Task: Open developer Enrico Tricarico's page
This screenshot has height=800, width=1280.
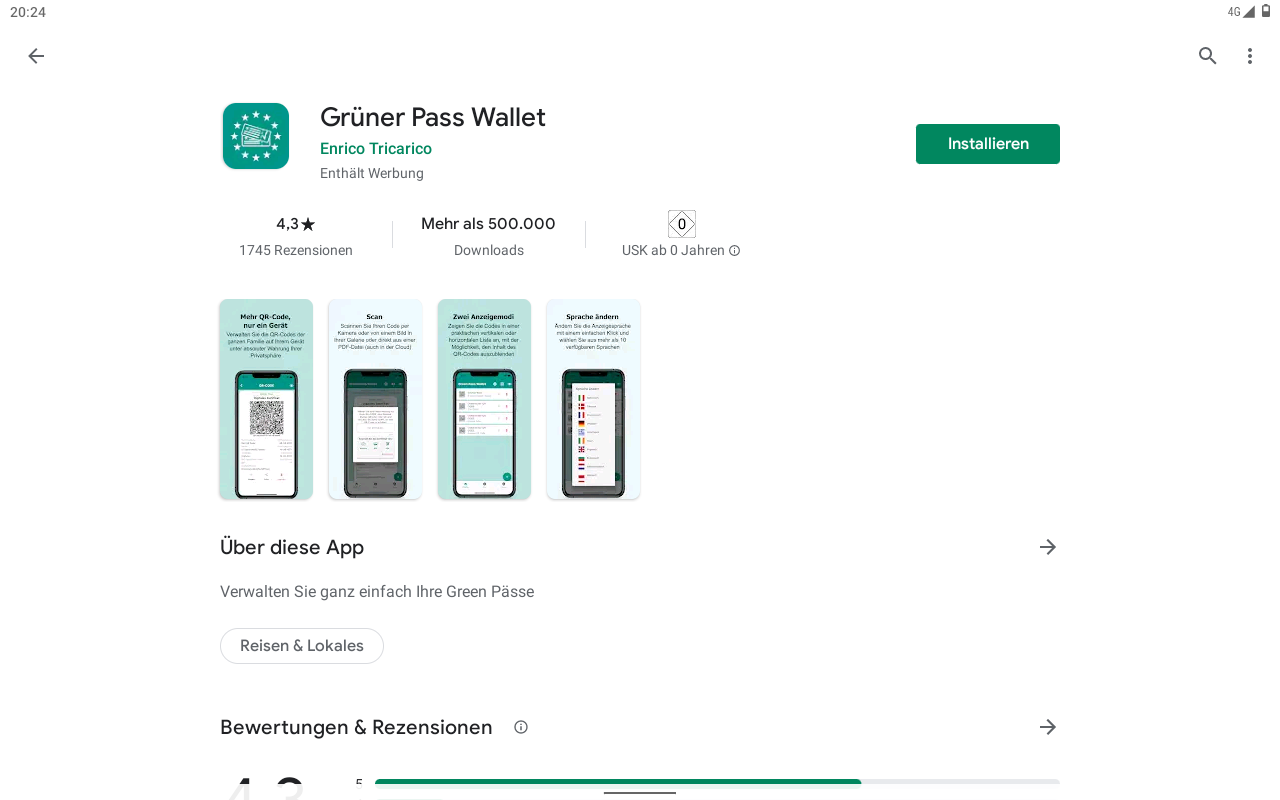Action: pyautogui.click(x=376, y=149)
